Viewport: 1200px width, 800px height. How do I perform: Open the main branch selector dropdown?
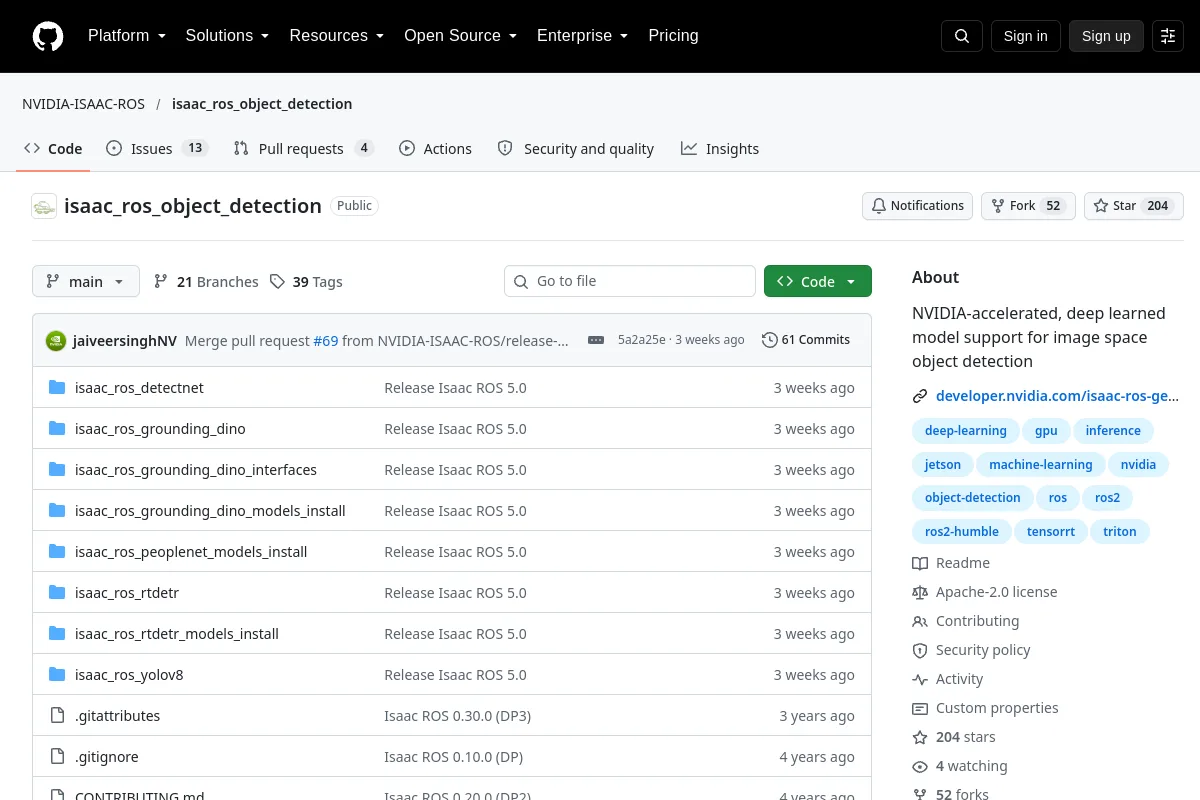coord(86,282)
